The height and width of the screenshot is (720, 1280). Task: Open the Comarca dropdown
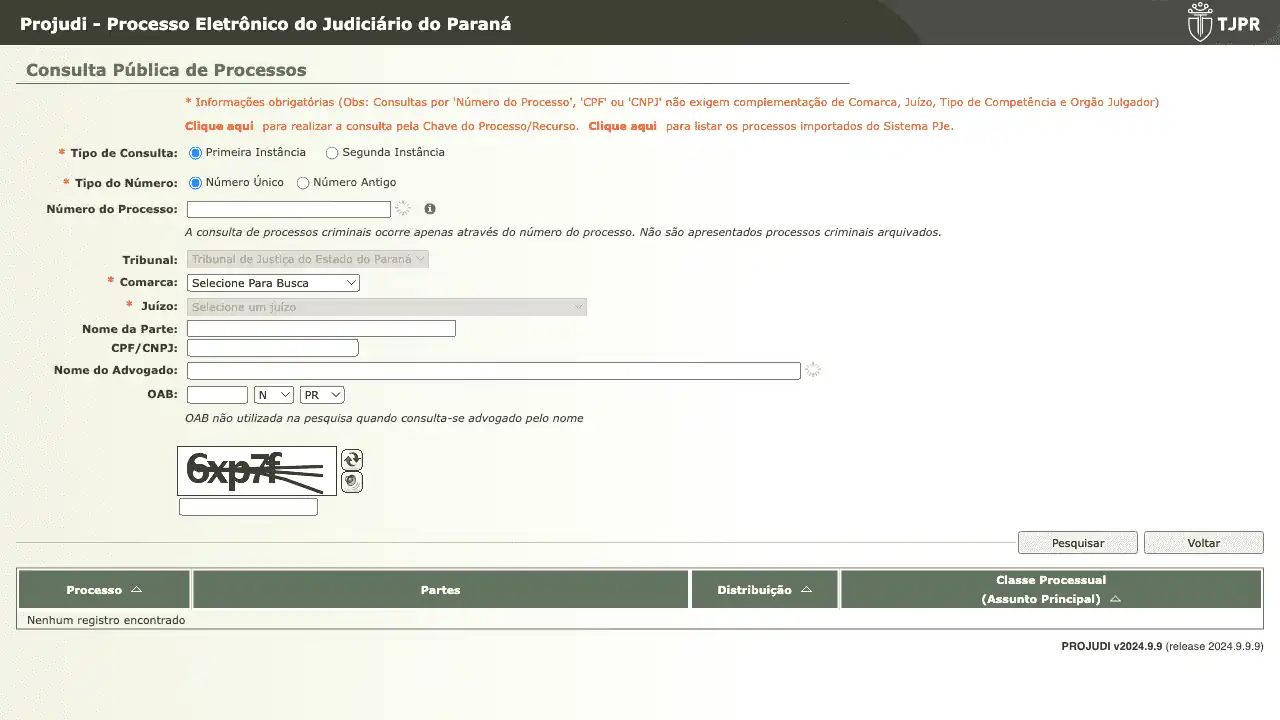click(x=273, y=283)
